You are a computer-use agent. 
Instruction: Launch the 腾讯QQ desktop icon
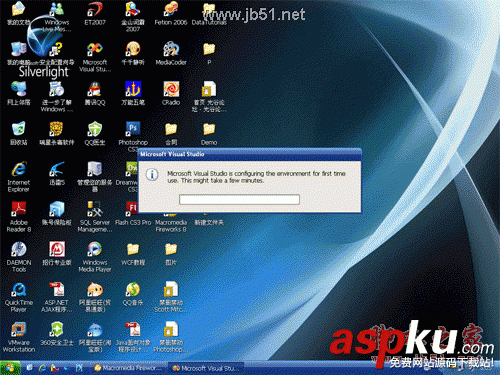(x=95, y=89)
